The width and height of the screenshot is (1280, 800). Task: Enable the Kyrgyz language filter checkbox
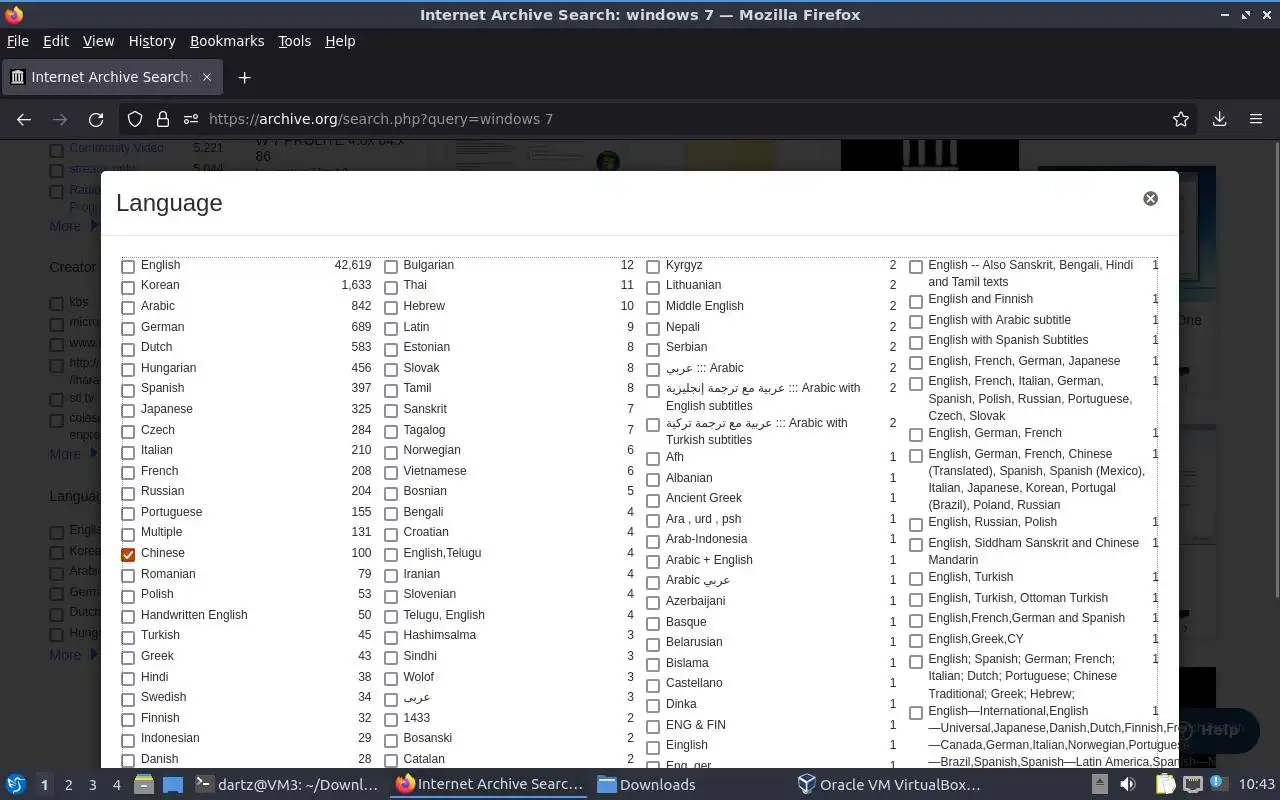point(653,266)
